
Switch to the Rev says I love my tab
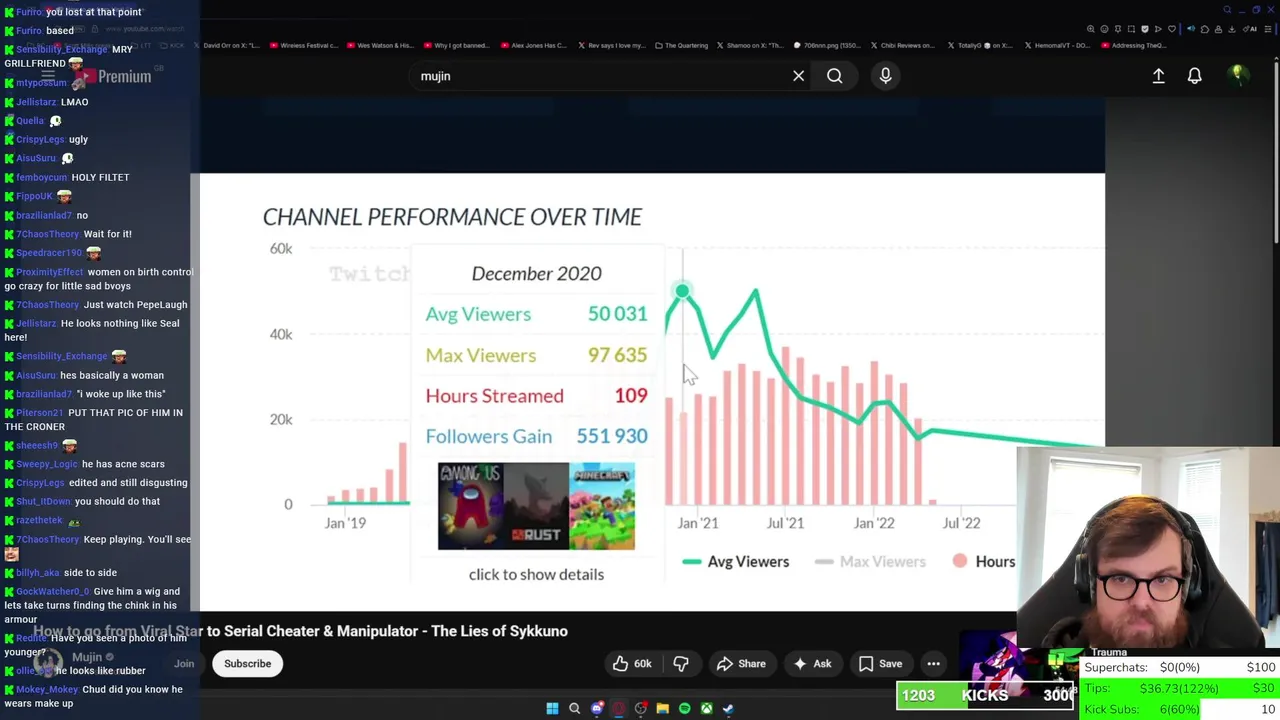coord(613,46)
